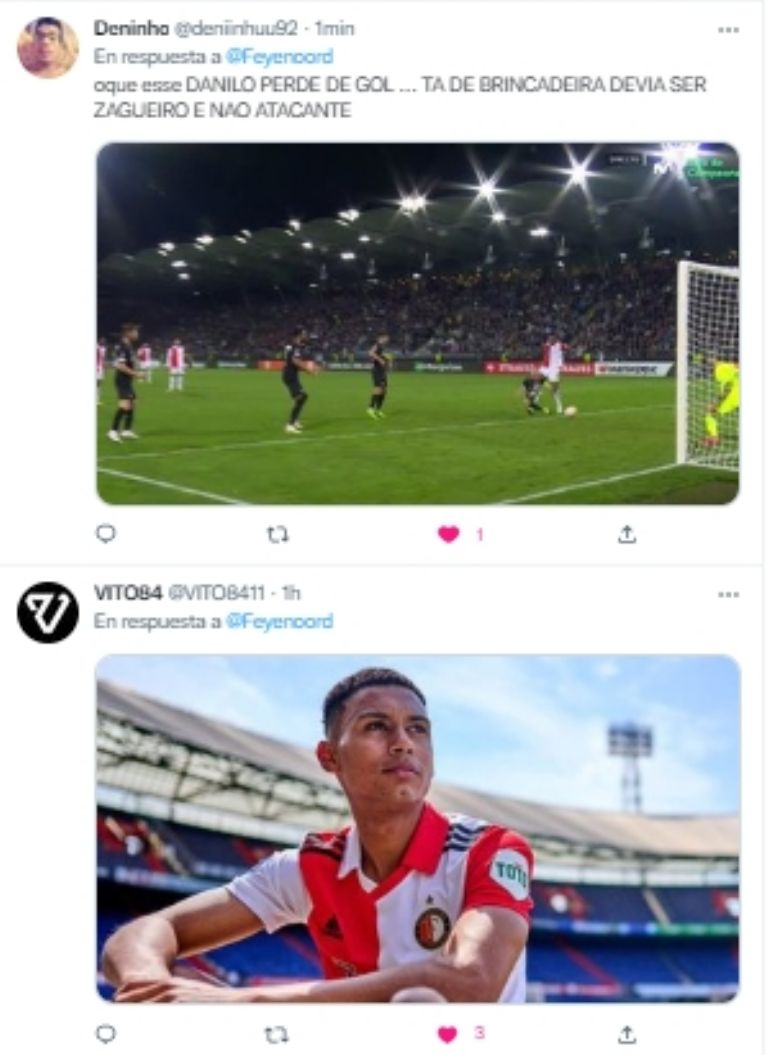Unlike Deninho's tweet with heart icon

click(449, 534)
